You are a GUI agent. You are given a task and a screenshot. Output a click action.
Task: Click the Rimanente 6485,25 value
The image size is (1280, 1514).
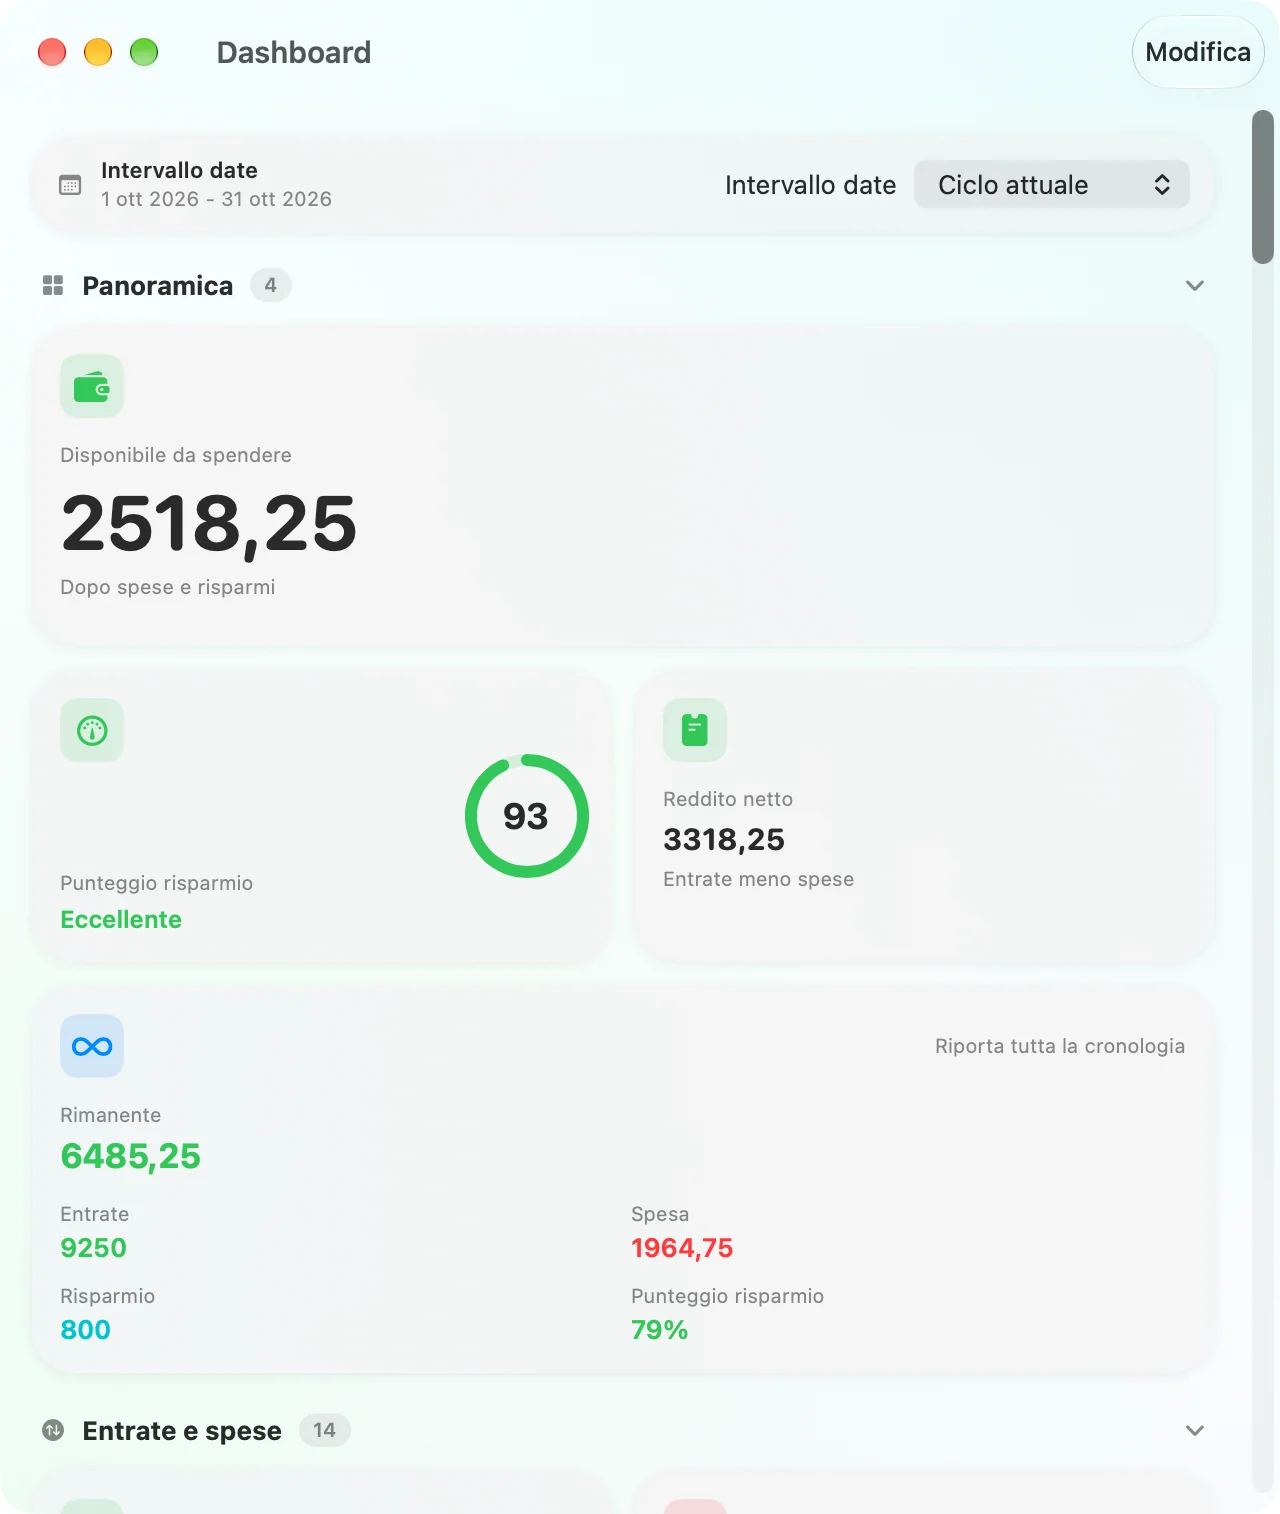pyautogui.click(x=131, y=1156)
